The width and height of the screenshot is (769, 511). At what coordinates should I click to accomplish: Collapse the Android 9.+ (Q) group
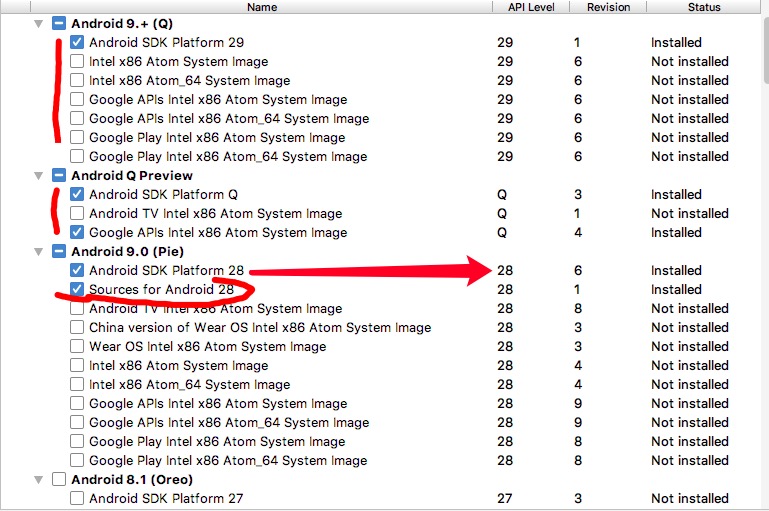(39, 24)
